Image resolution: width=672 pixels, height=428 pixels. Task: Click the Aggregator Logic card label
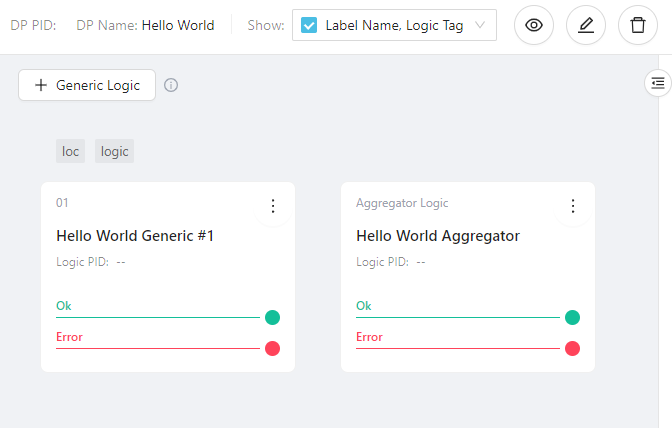[402, 203]
